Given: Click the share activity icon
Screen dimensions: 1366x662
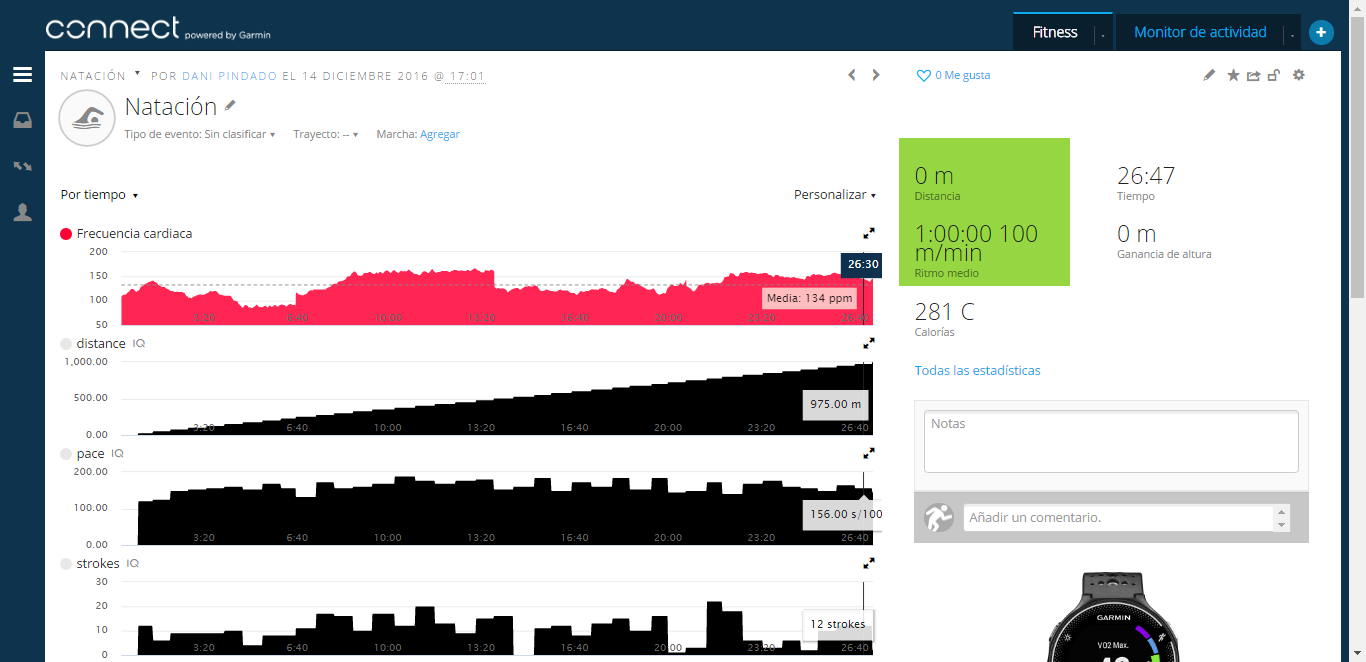Looking at the screenshot, I should point(1253,75).
